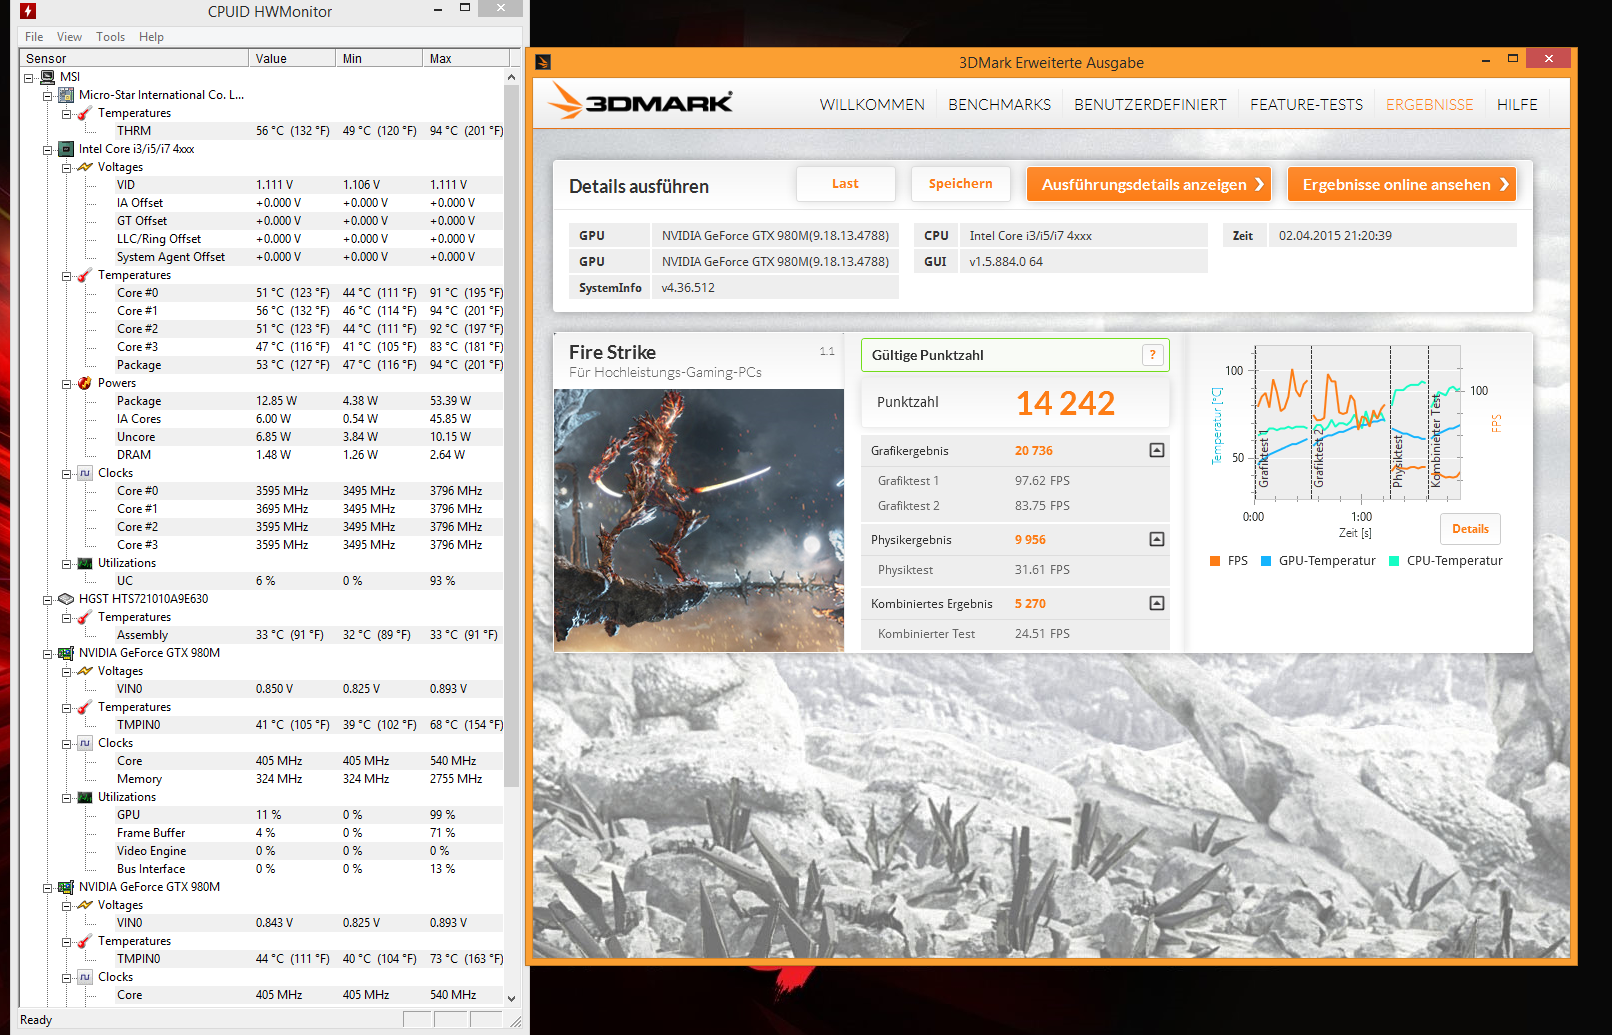1612x1035 pixels.
Task: Collapse the Kombiniertes Ergebnis section toggle
Action: [x=1157, y=603]
